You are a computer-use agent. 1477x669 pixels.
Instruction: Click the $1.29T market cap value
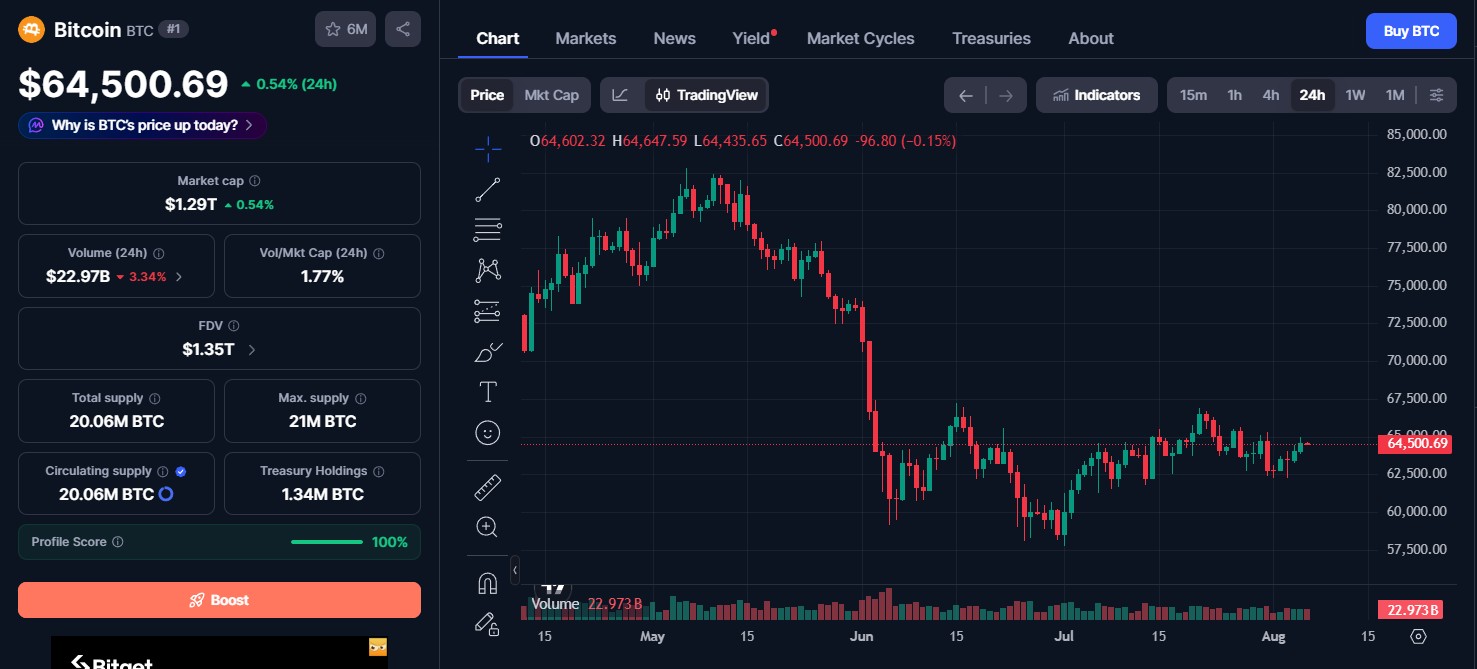191,204
